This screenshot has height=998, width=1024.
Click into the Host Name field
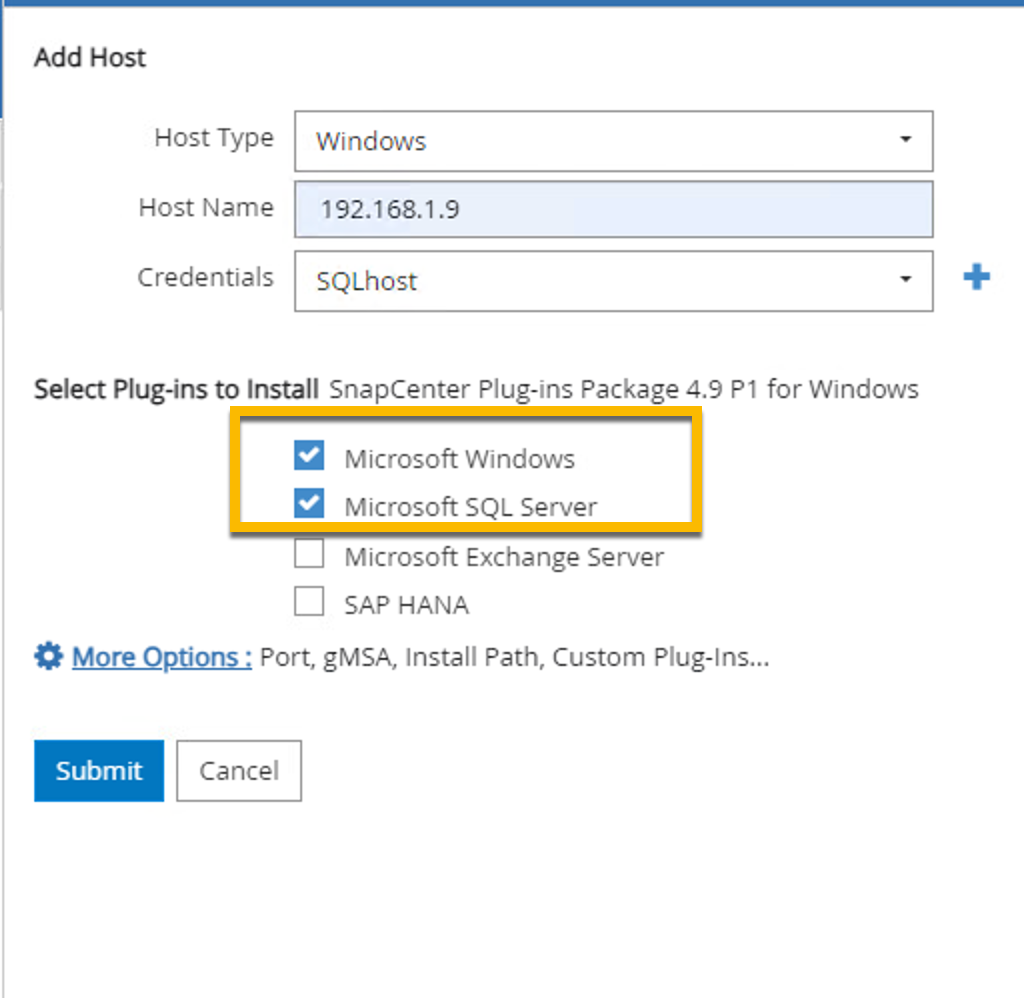click(x=612, y=210)
